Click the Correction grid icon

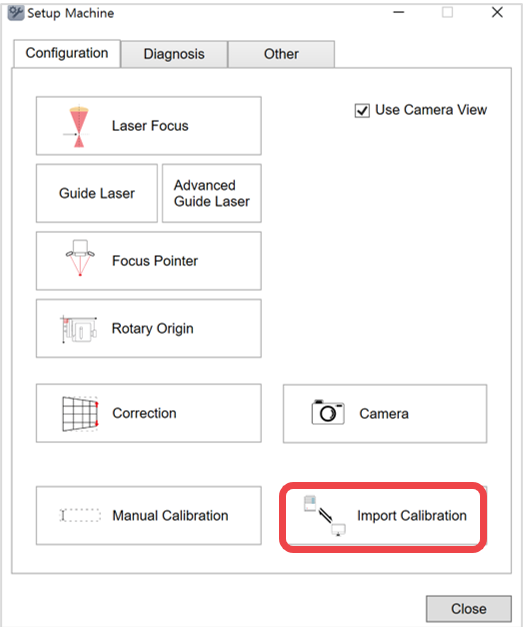tap(80, 414)
